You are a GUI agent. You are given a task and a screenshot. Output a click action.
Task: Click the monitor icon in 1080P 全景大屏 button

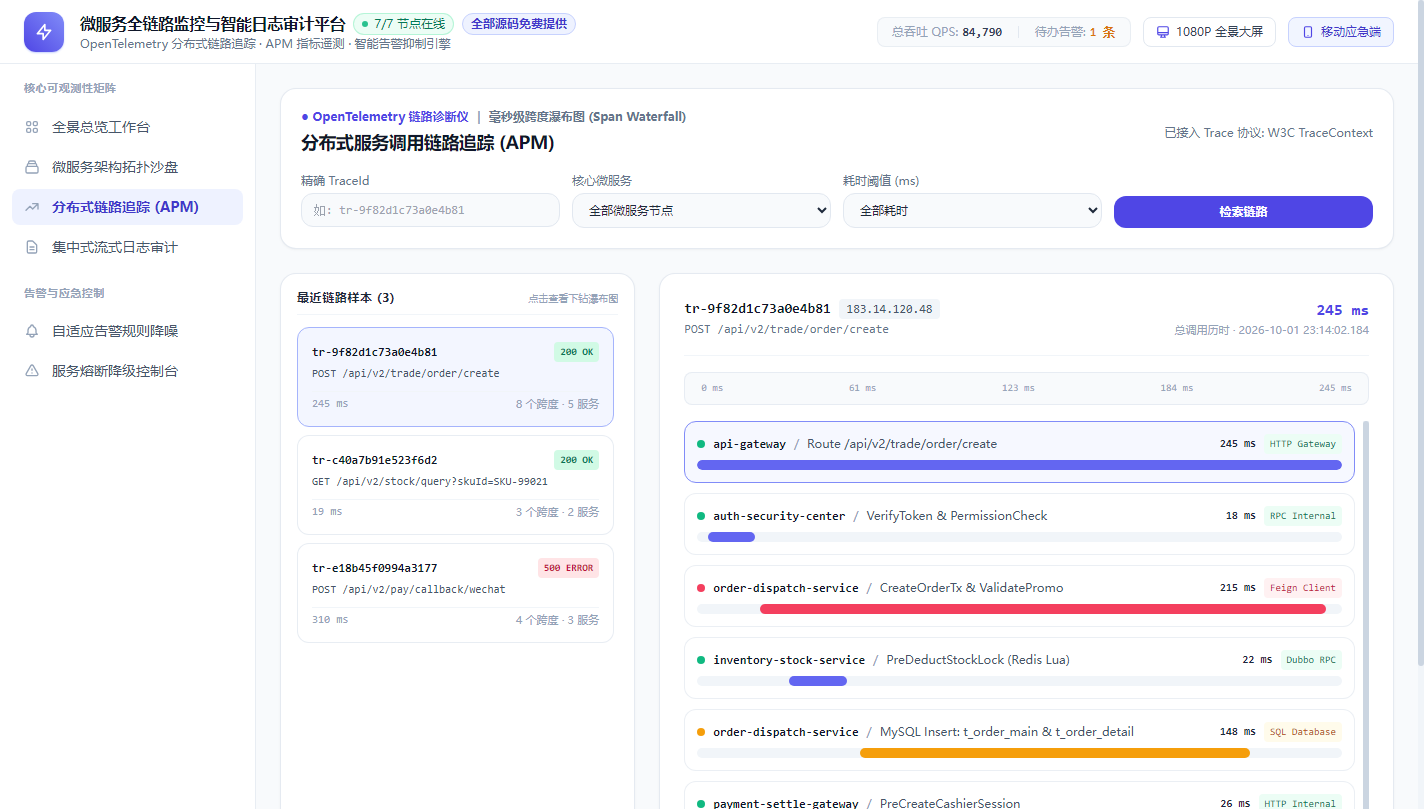[x=1163, y=32]
